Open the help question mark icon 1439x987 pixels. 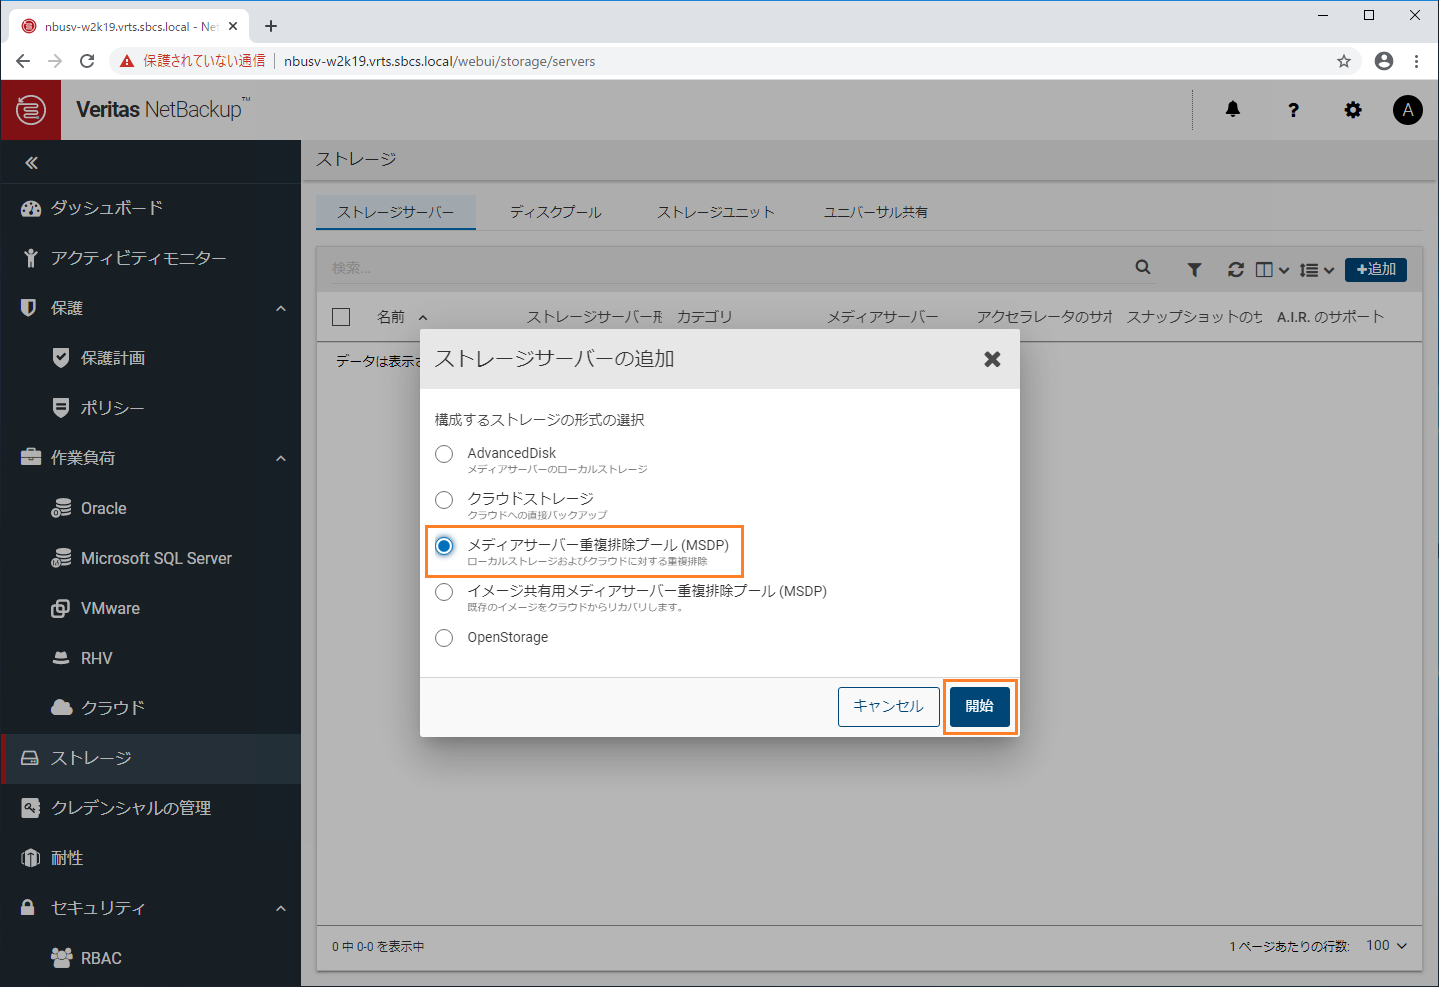pyautogui.click(x=1293, y=110)
